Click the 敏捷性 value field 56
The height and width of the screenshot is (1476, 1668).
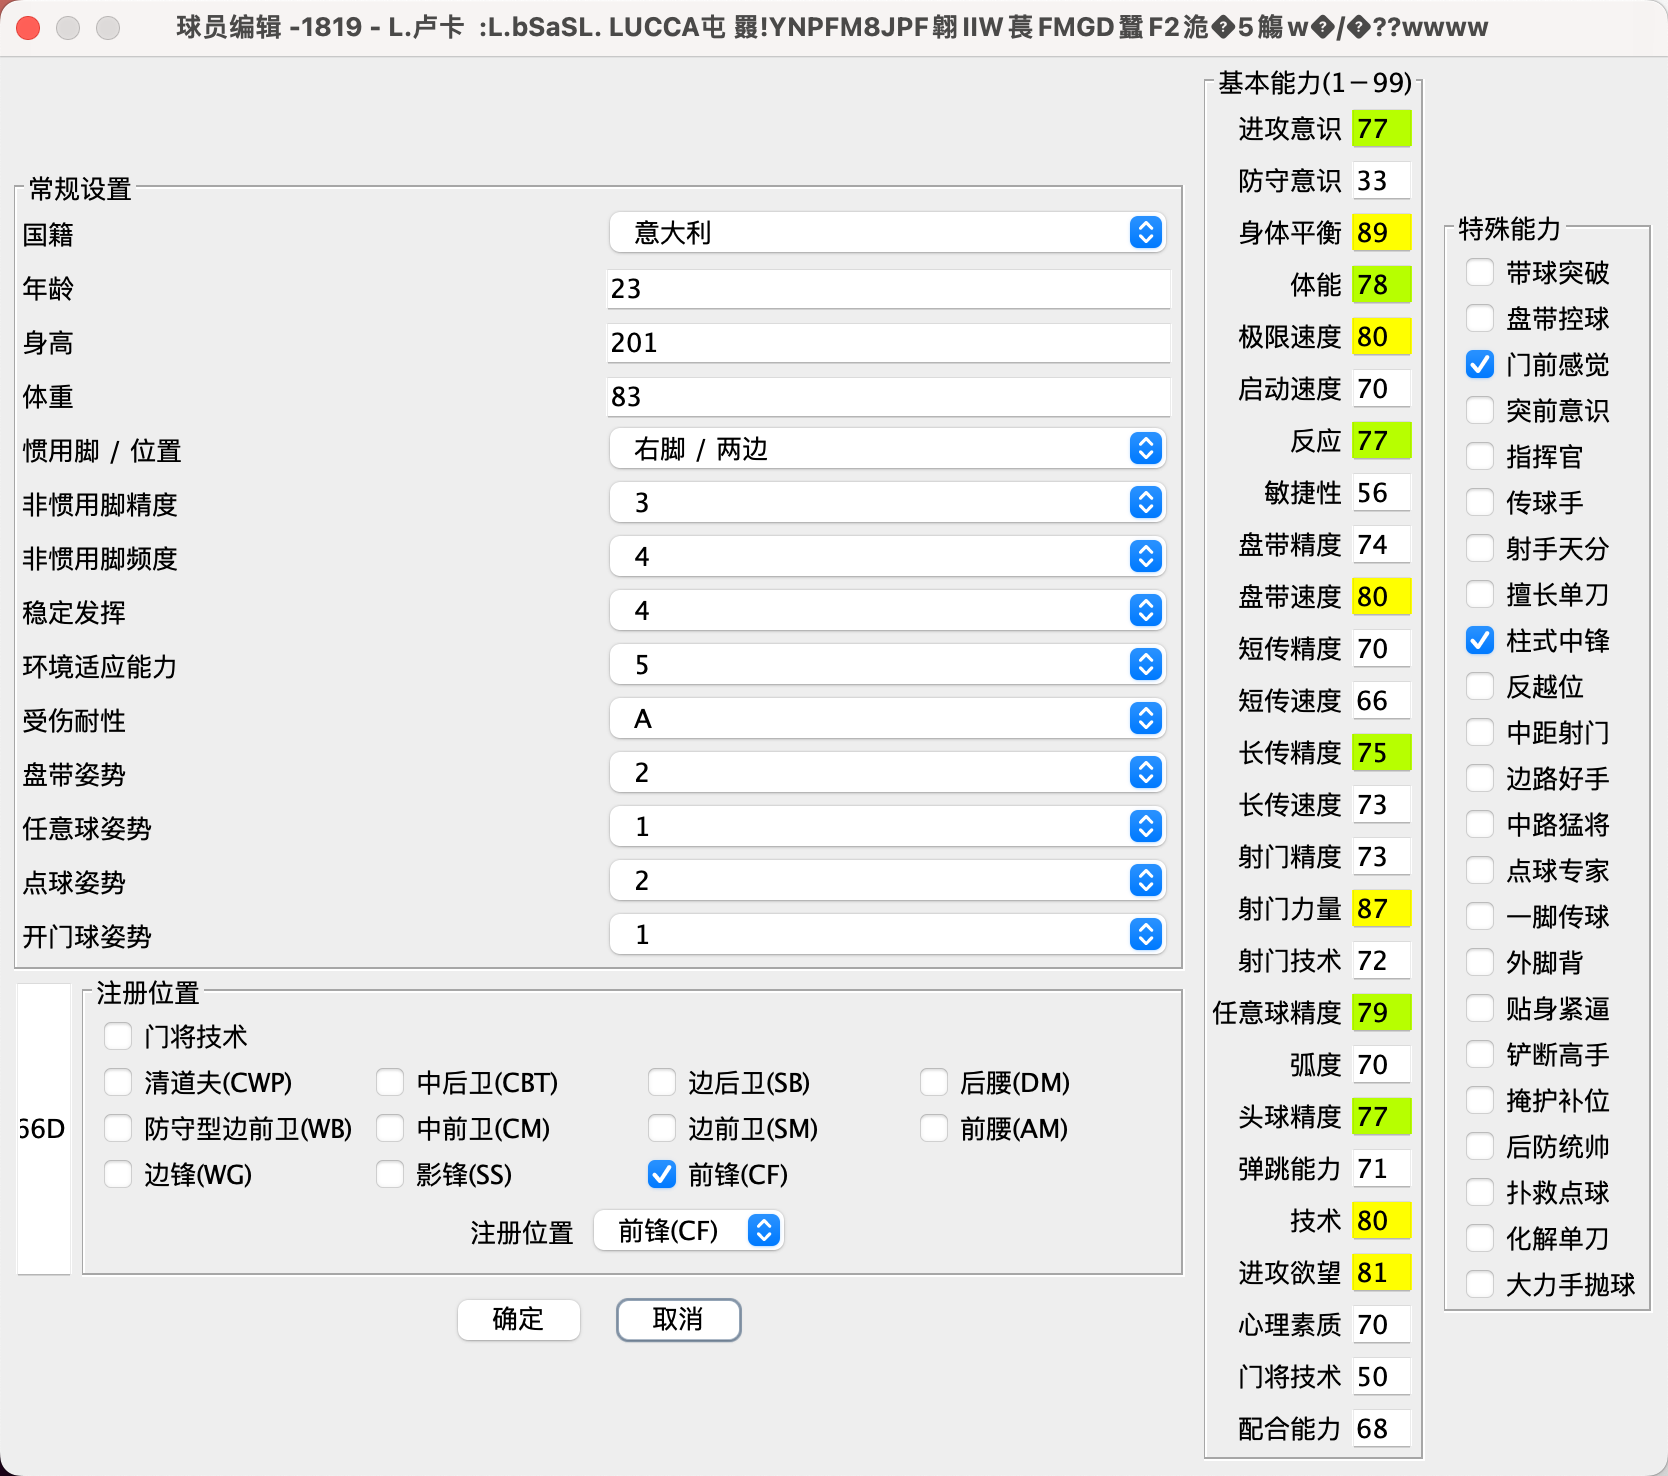pyautogui.click(x=1381, y=493)
